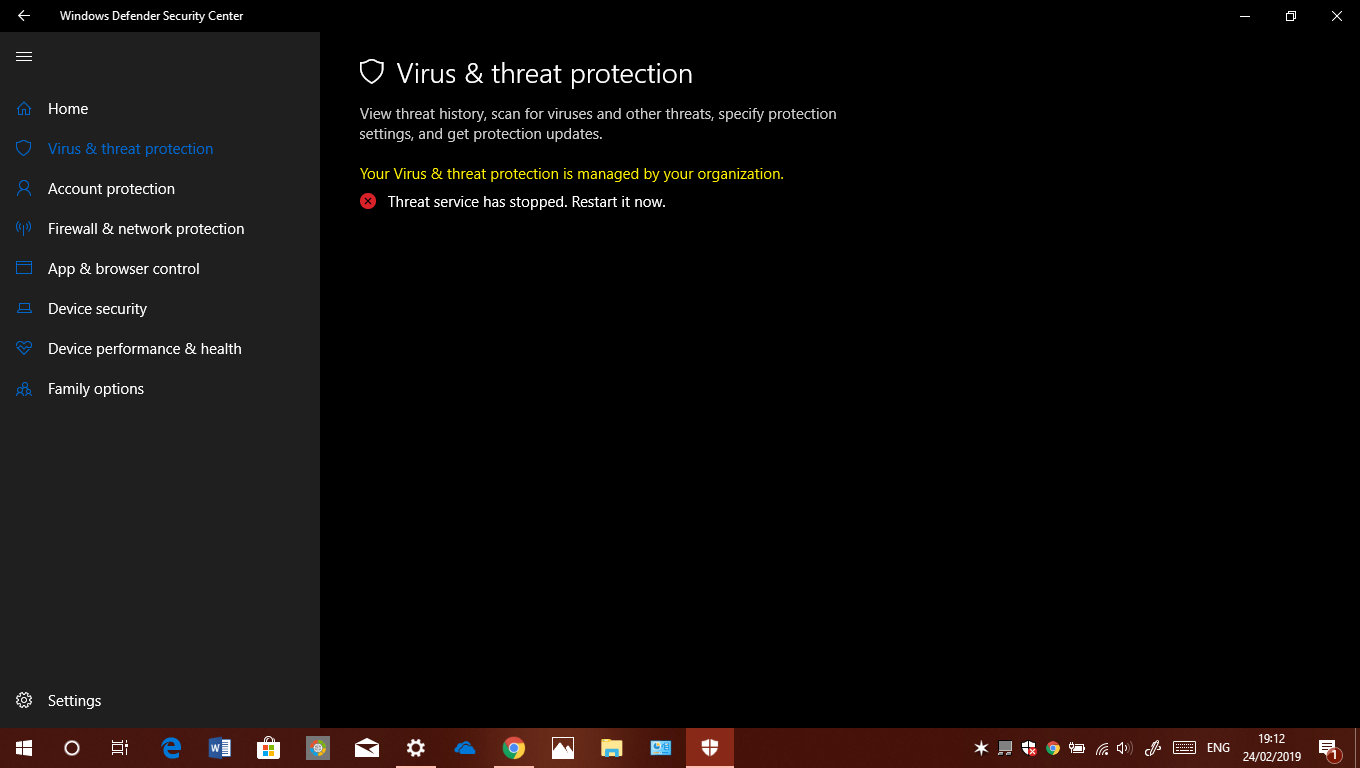
Task: Open Device security section
Action: click(x=160, y=308)
